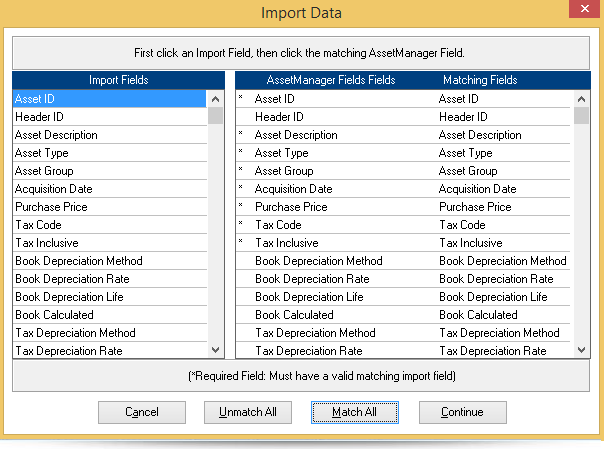This screenshot has width=604, height=449.
Task: Click 'Tax Depreciation Method' in AssetManager Fields column
Action: [315, 333]
